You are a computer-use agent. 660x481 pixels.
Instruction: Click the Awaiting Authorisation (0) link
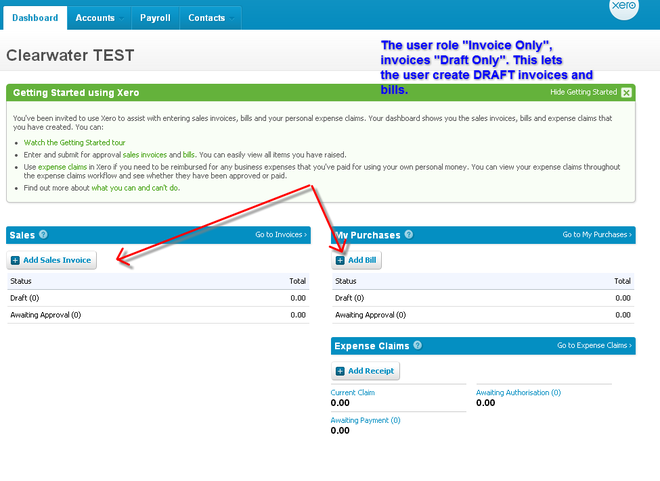518,393
